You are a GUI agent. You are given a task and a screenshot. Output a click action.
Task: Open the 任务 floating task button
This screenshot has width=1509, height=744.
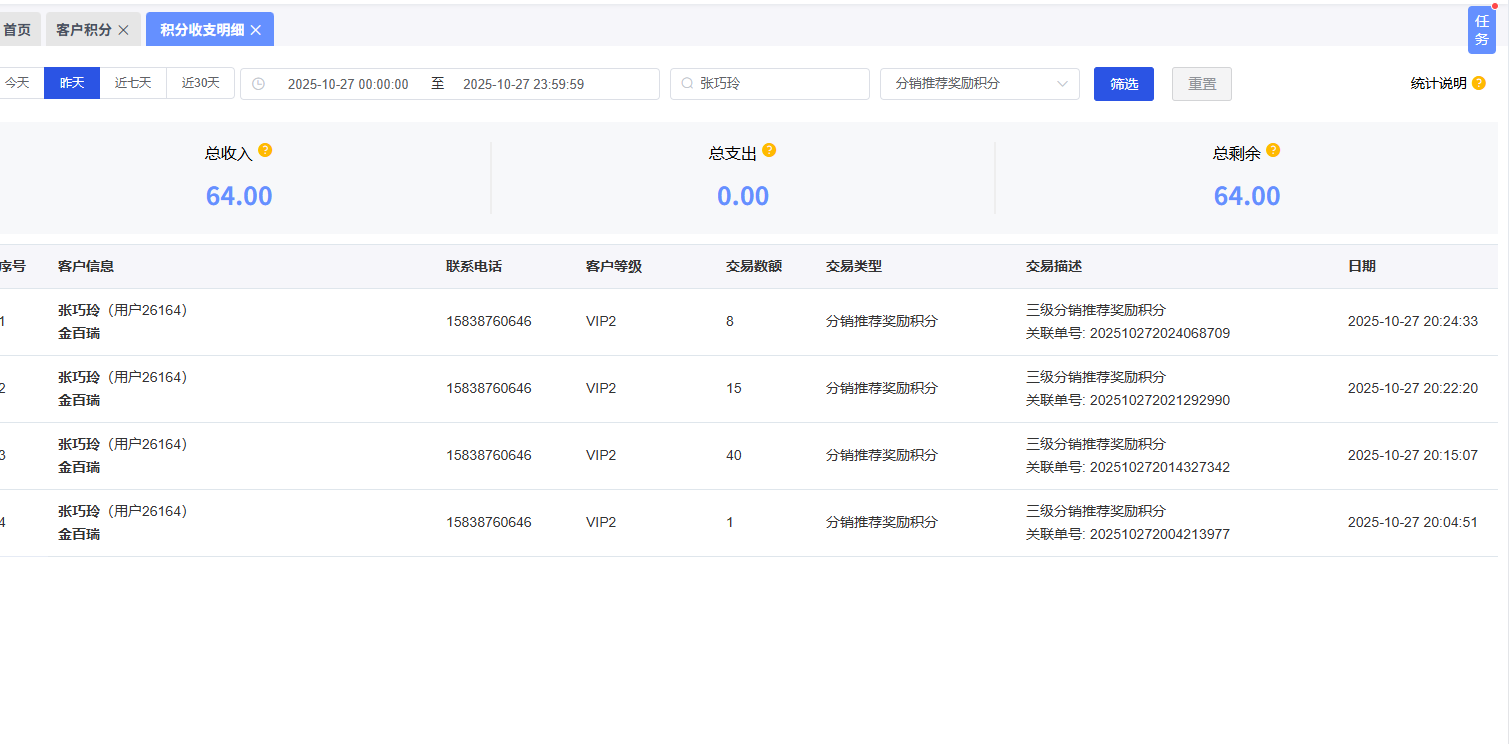click(1482, 30)
